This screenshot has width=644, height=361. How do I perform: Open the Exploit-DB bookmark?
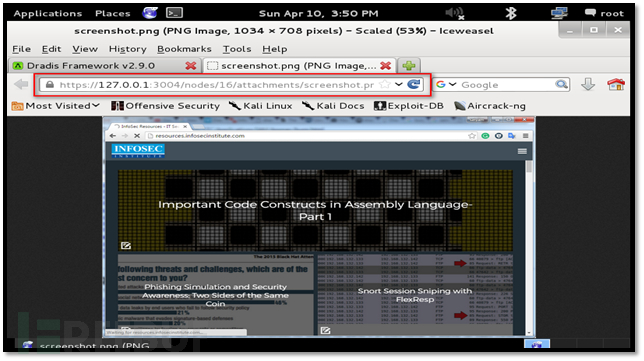(x=409, y=106)
